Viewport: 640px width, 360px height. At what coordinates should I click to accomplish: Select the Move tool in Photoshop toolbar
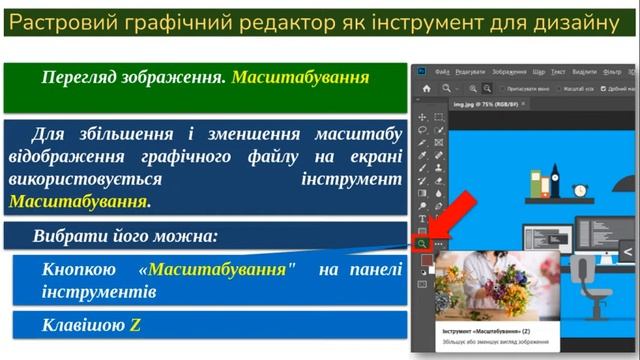422,117
